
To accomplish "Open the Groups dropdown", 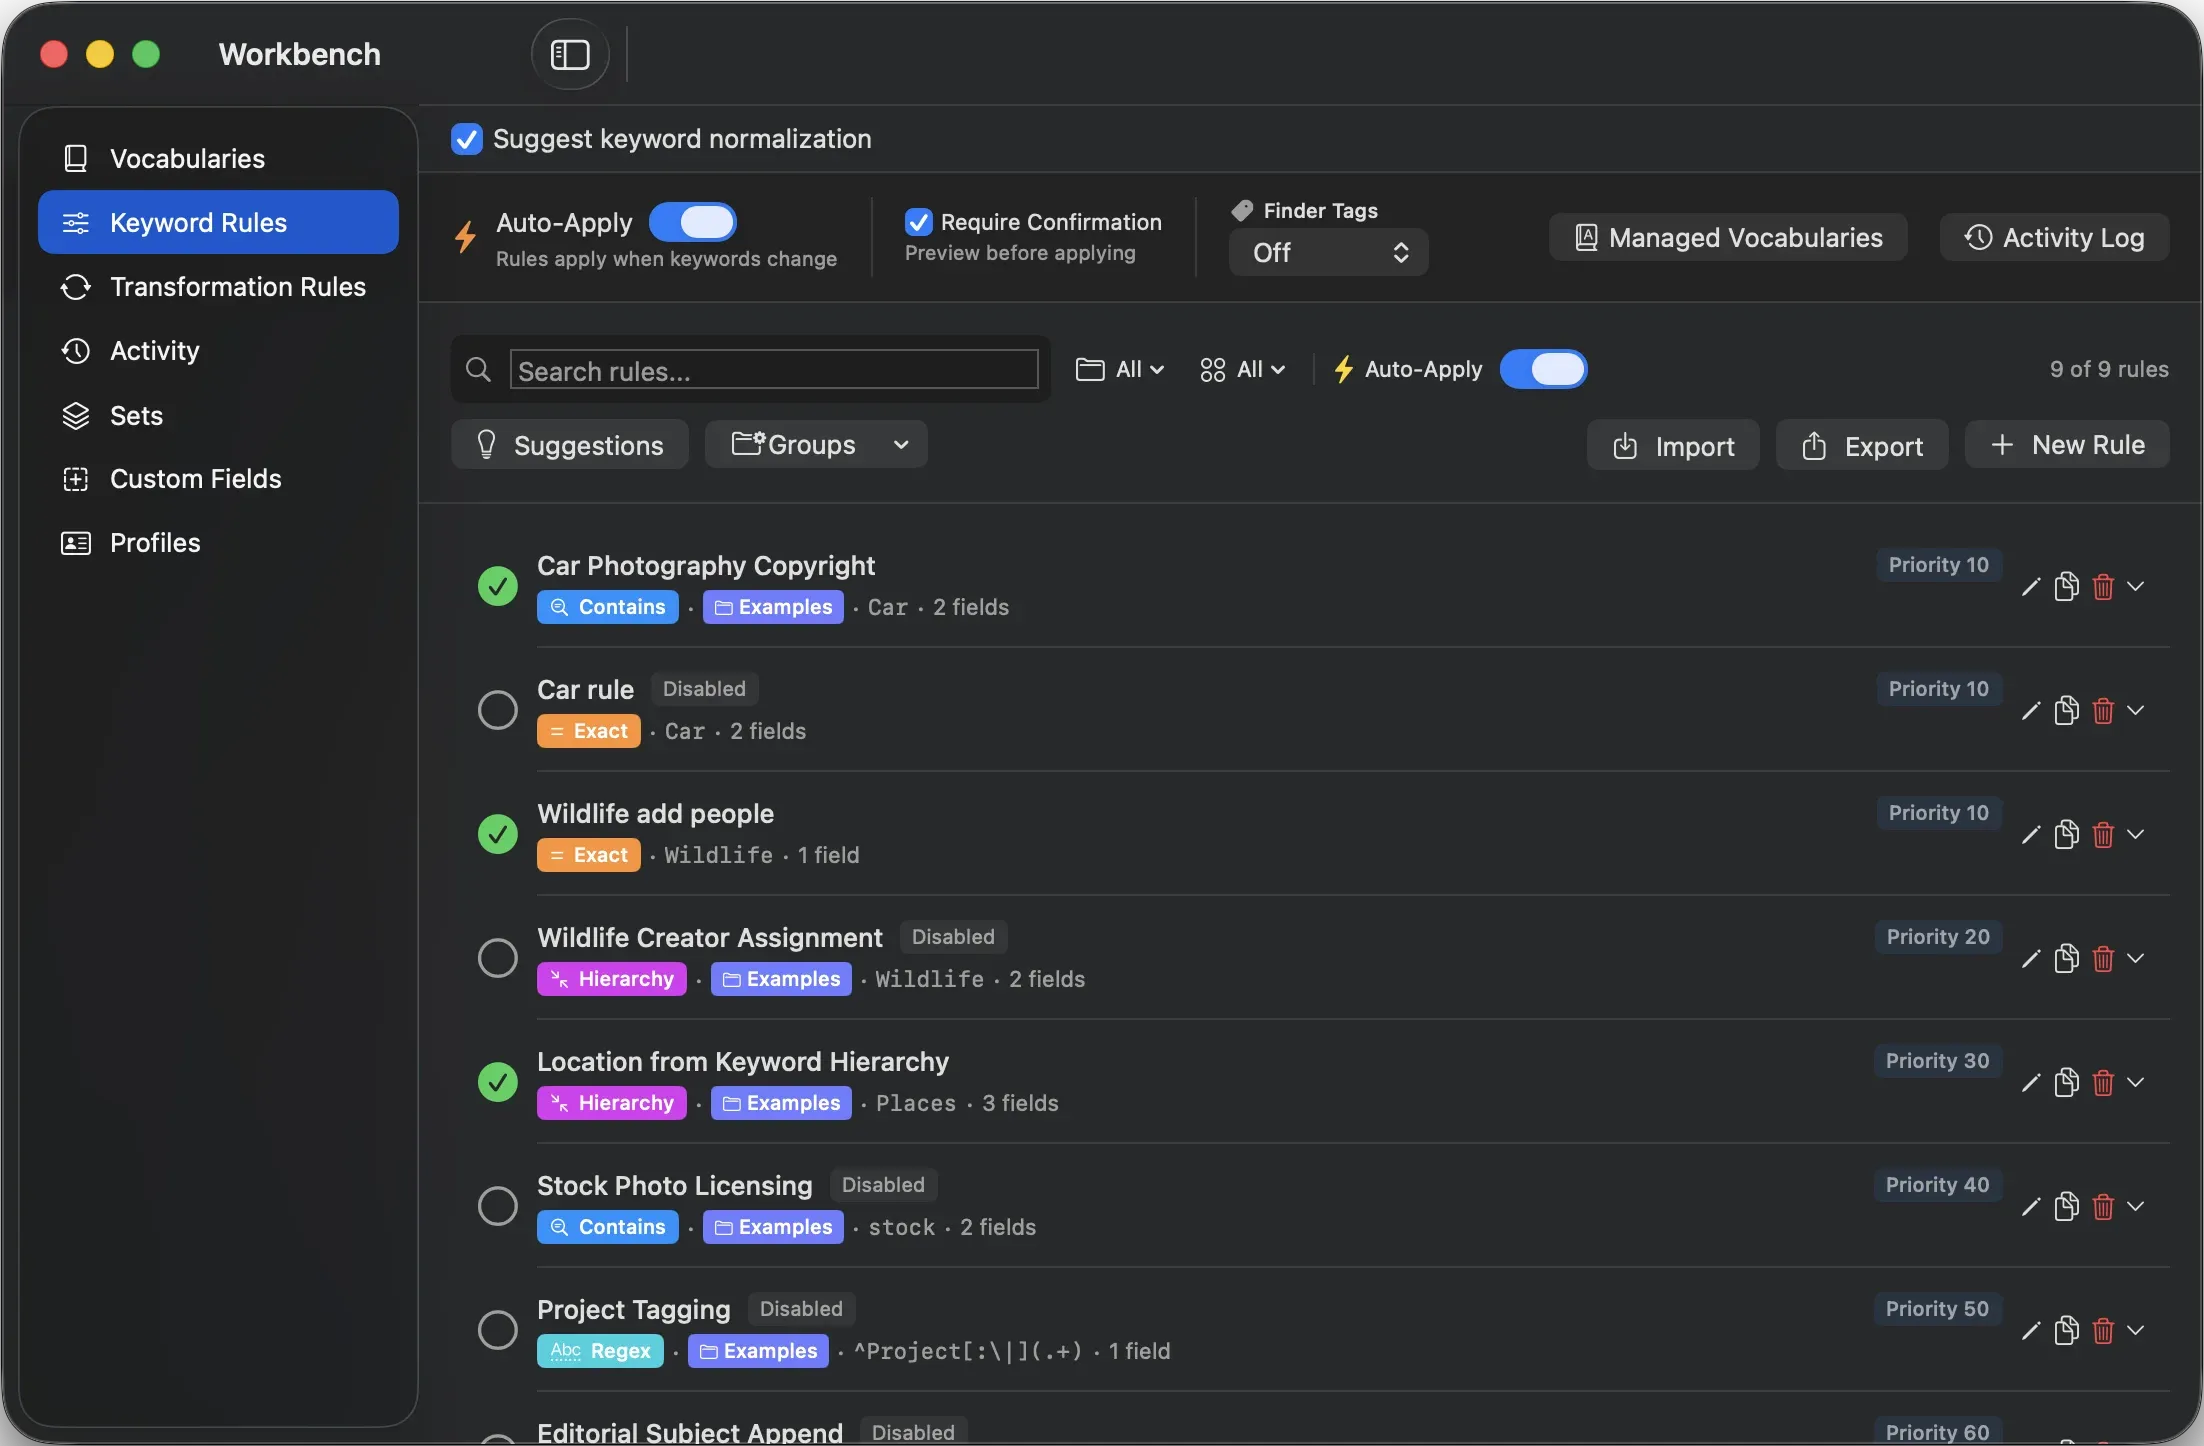I will (x=816, y=444).
